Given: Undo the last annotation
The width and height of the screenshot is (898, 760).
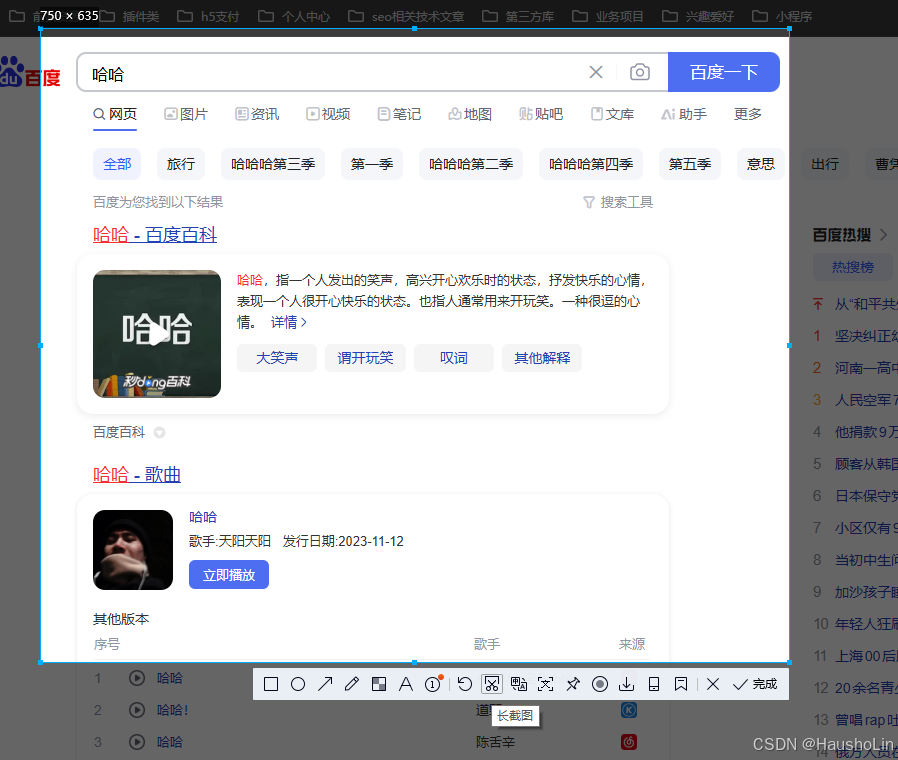Looking at the screenshot, I should coord(464,684).
